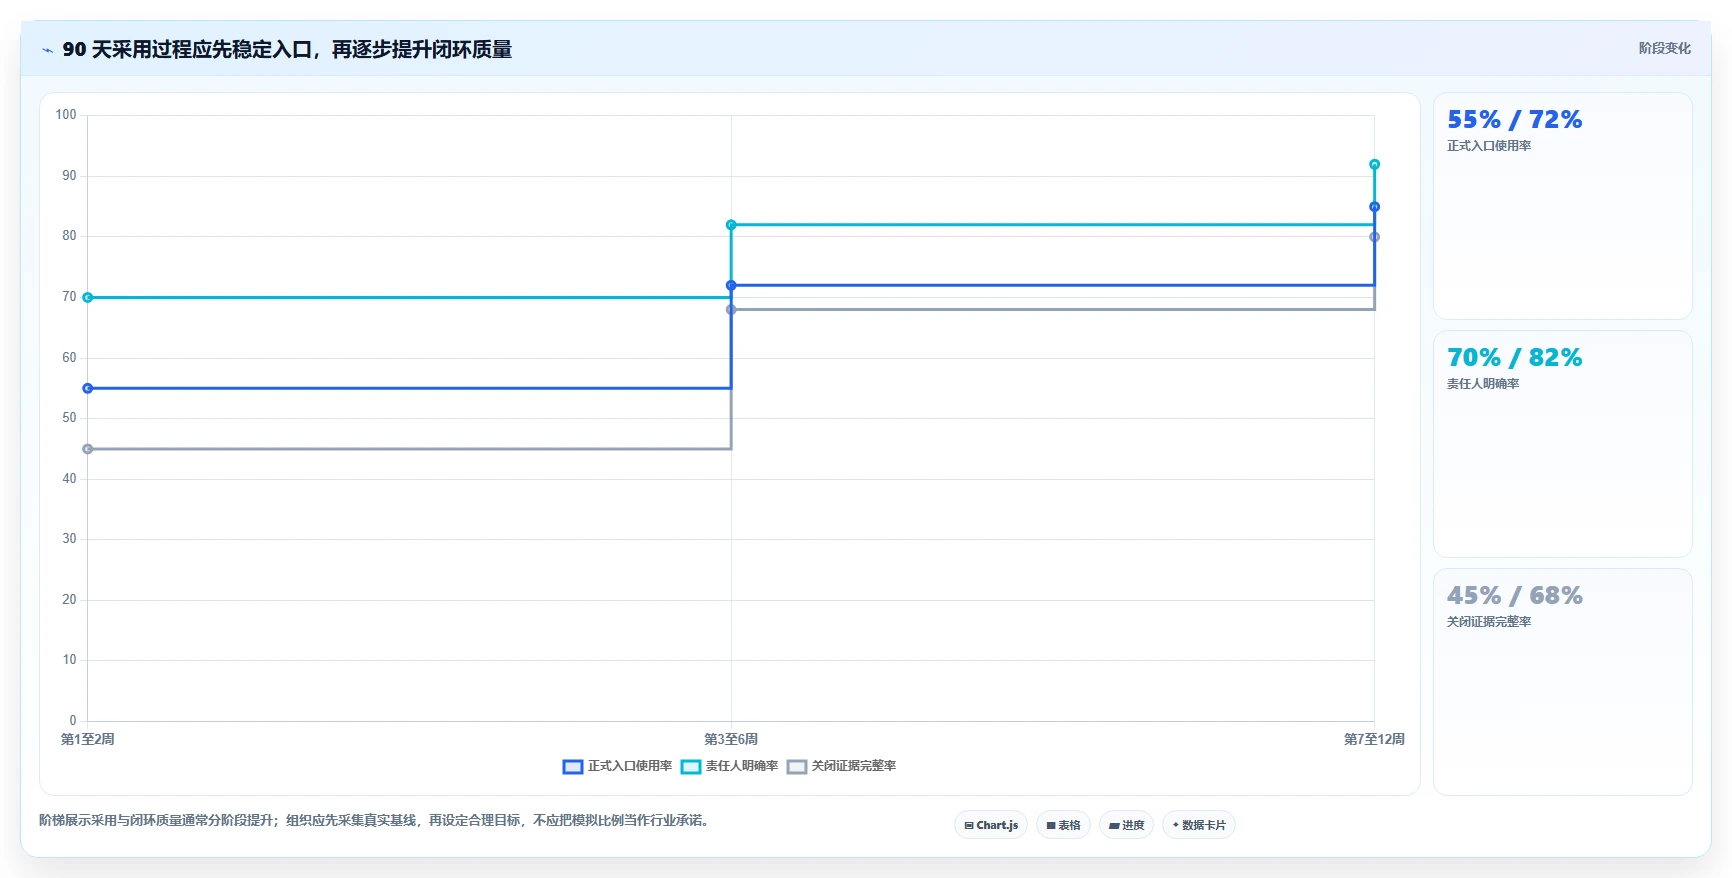Screen dimensions: 1732x878
Task: Click the 关闭证据完整率 data point at 80
Action: tap(1374, 237)
